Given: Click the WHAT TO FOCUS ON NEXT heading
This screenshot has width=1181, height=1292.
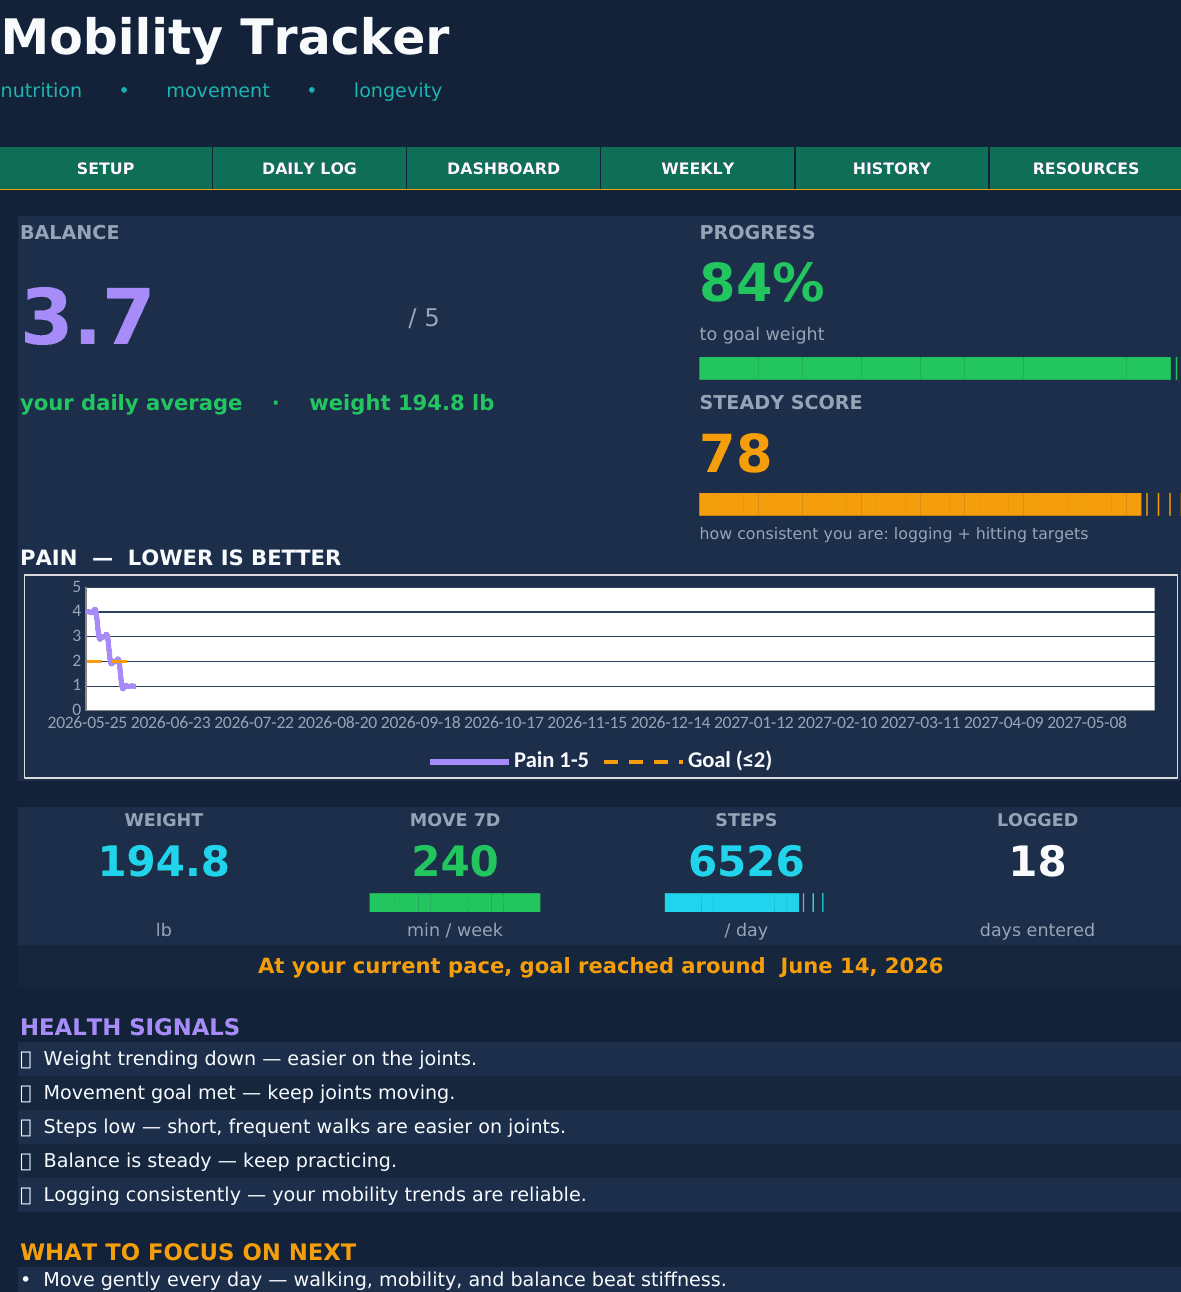Looking at the screenshot, I should pos(188,1252).
